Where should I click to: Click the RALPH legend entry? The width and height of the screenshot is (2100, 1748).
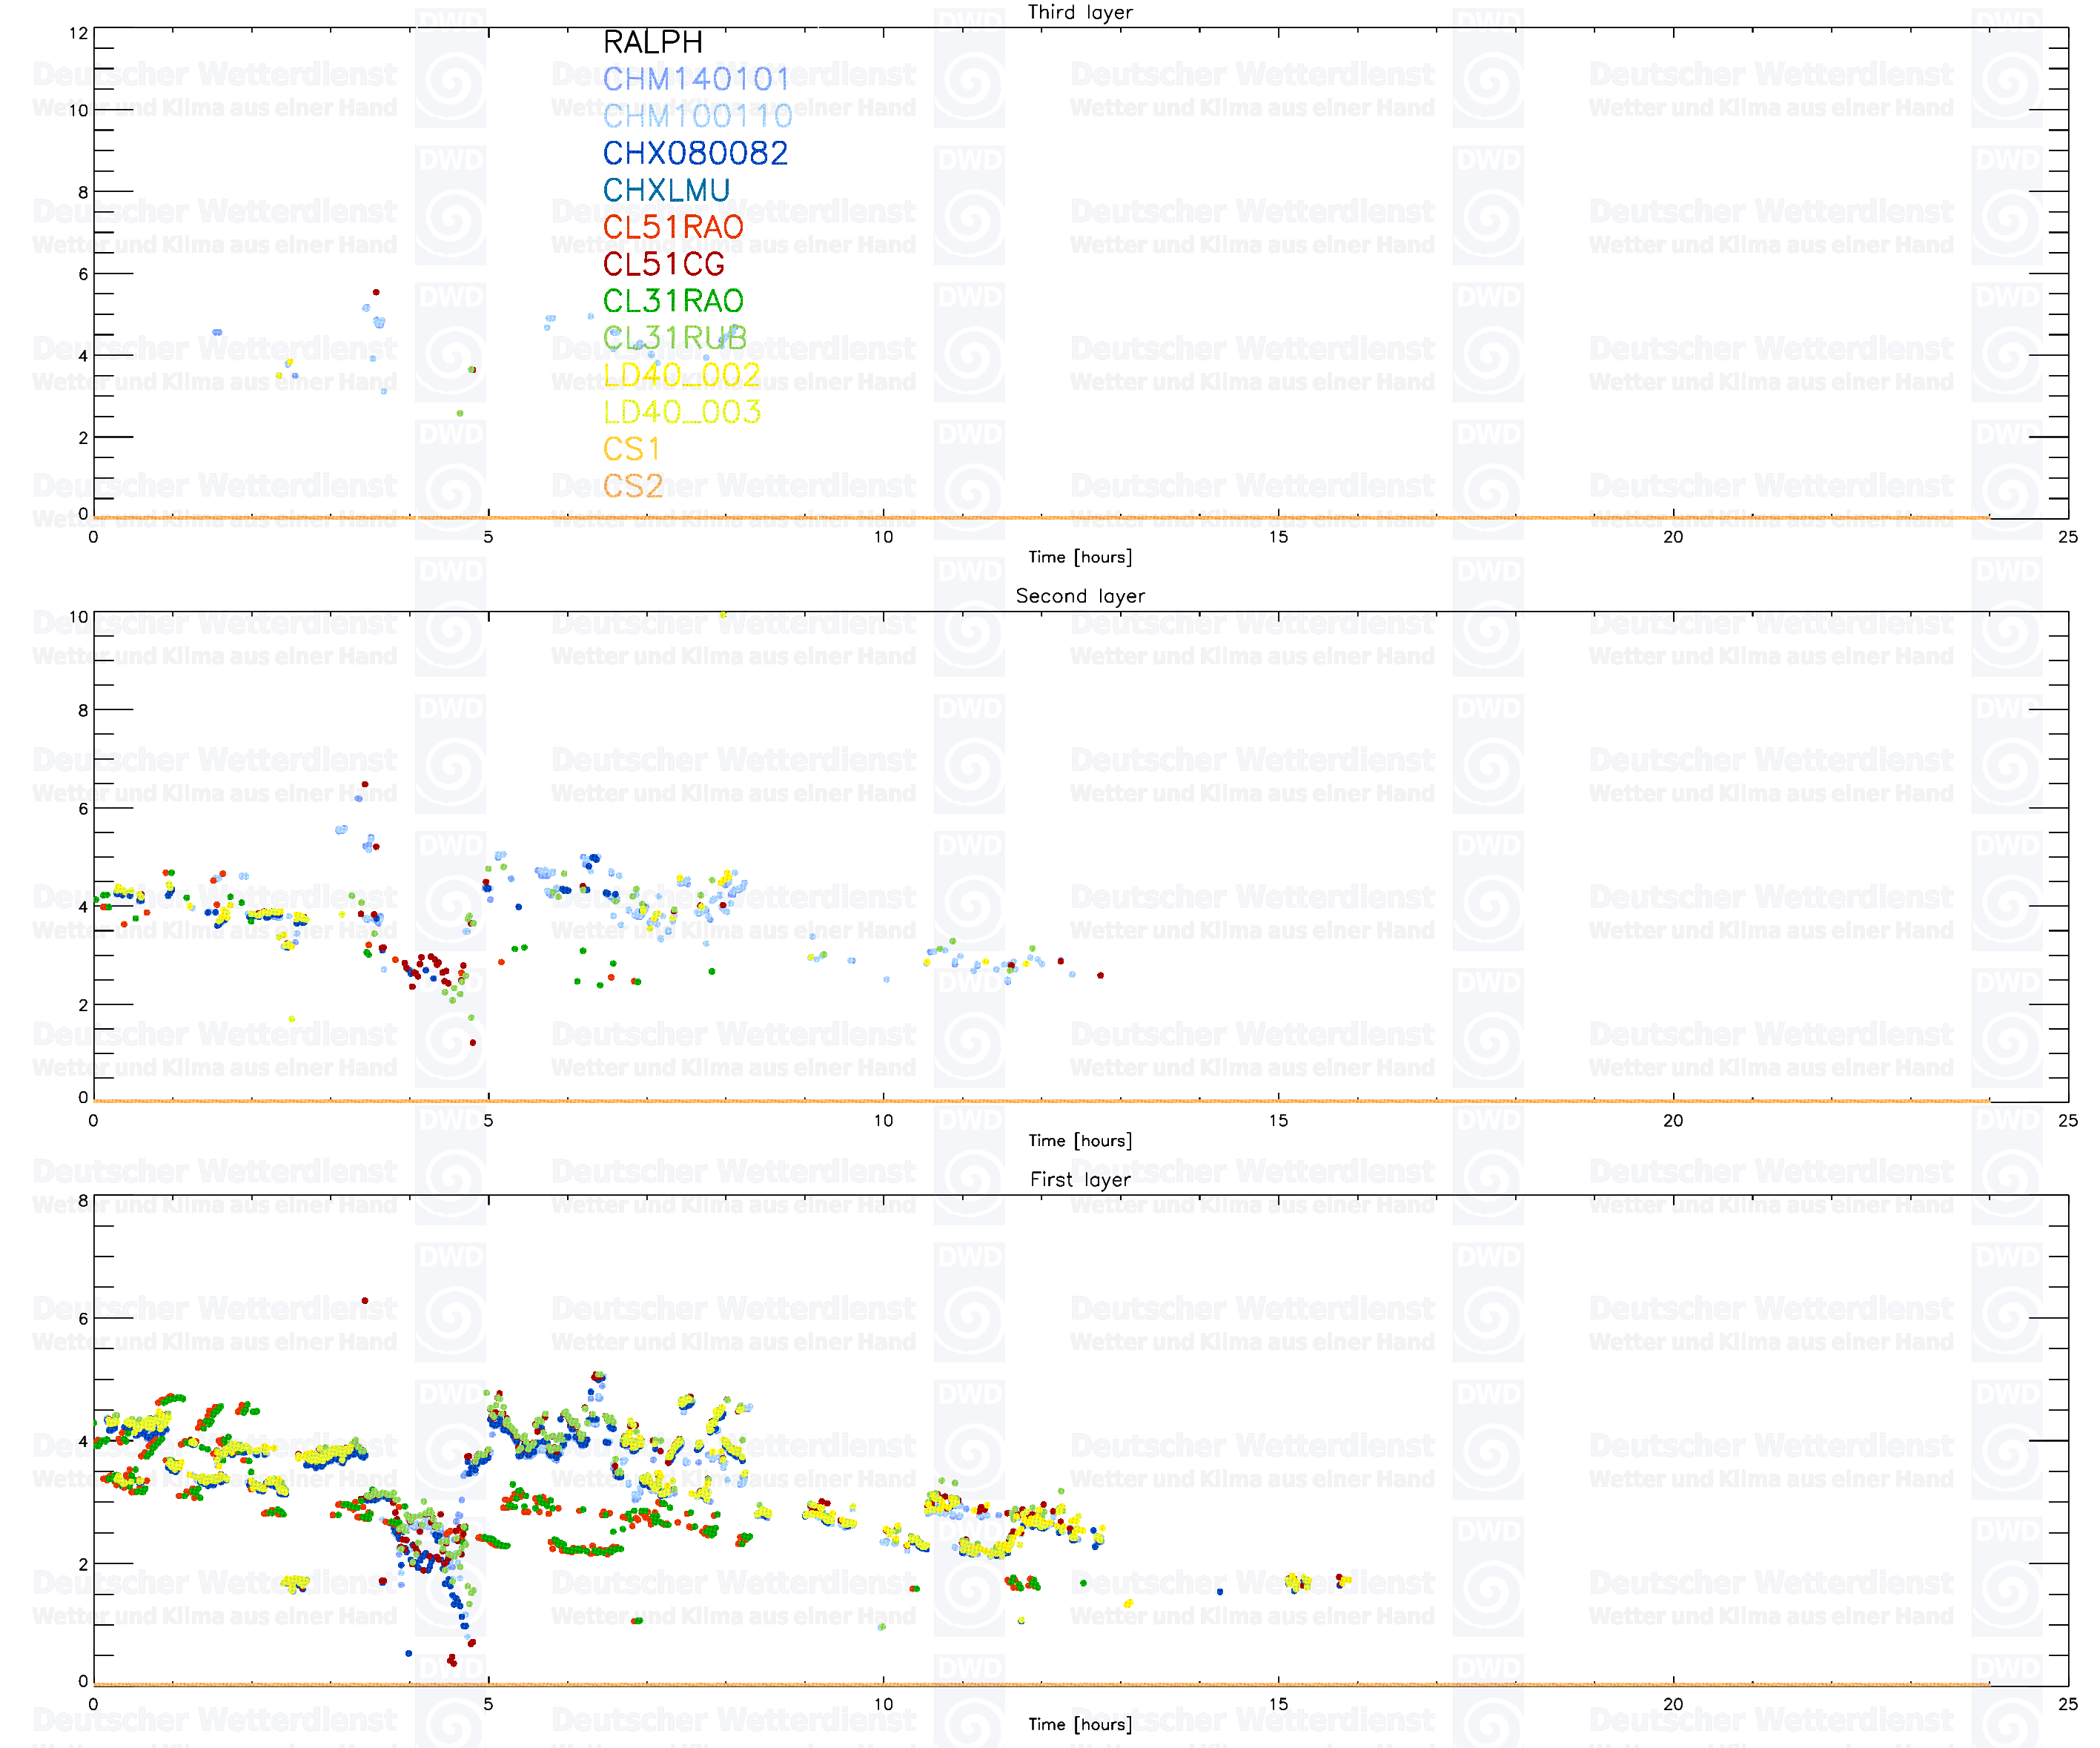653,42
